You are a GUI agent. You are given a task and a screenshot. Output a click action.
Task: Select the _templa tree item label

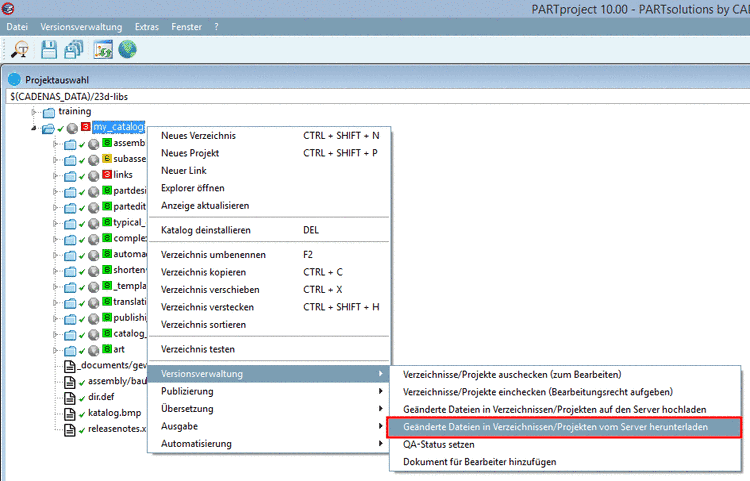tap(130, 286)
